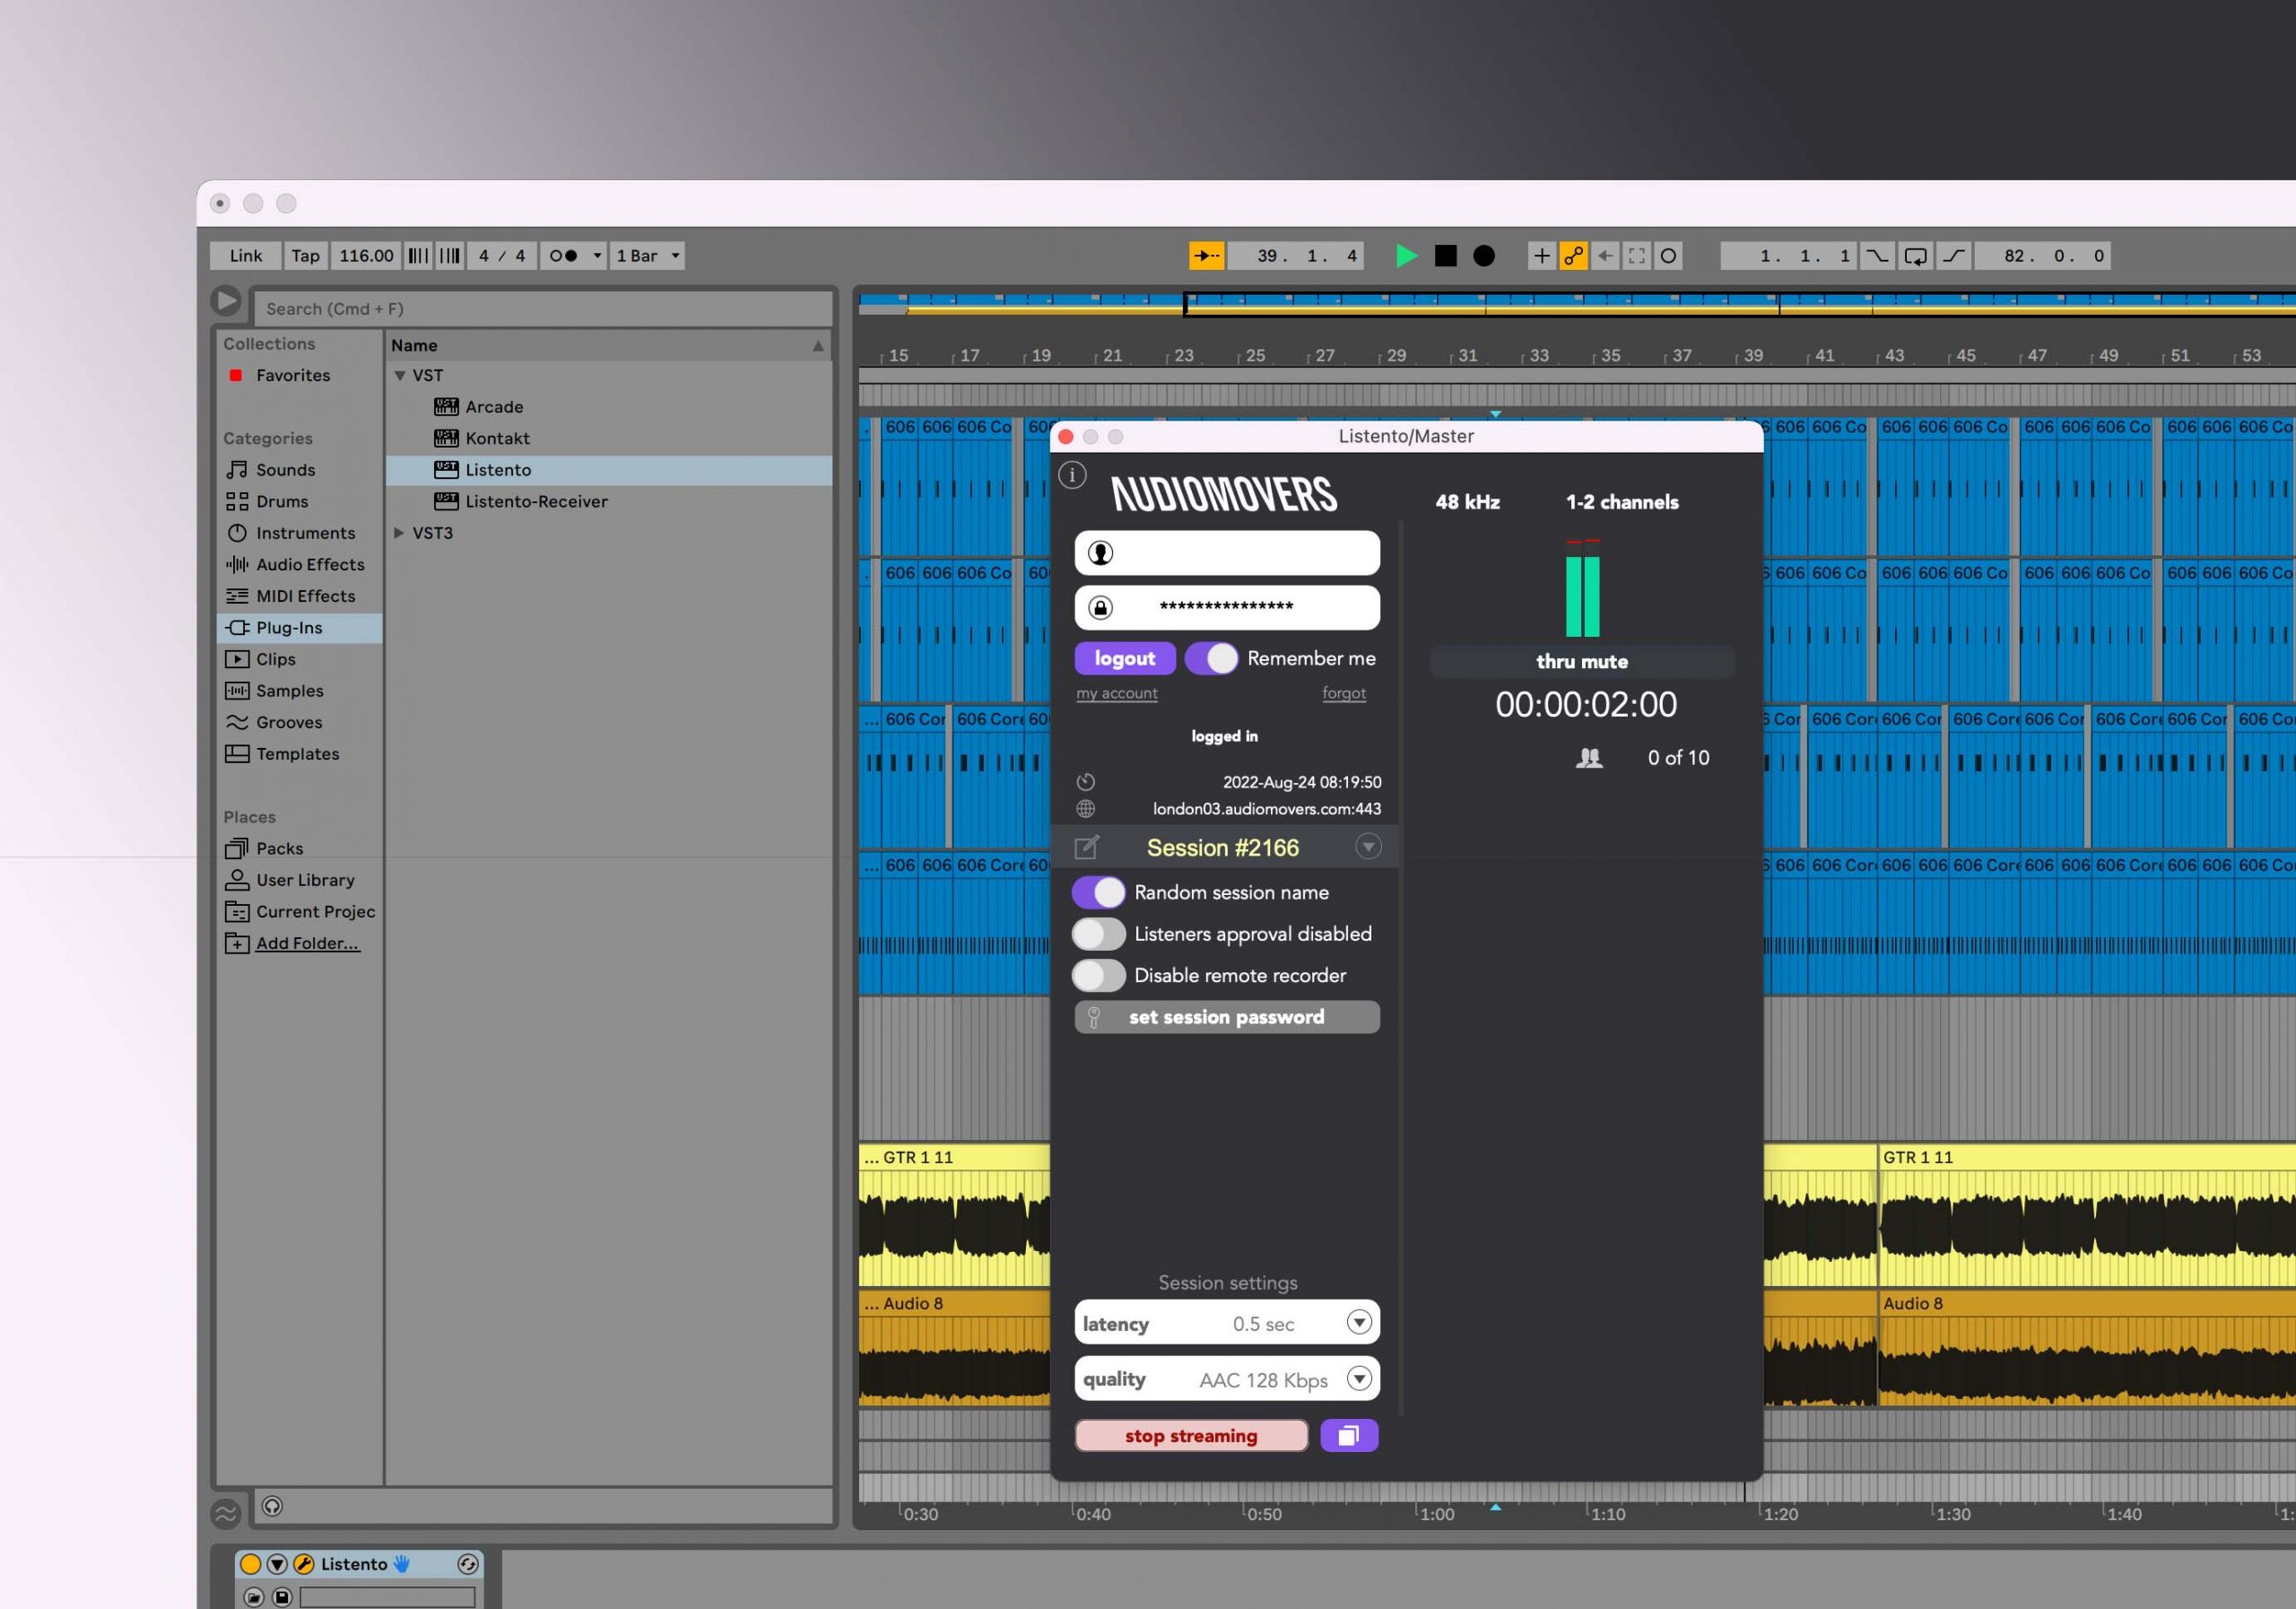
Task: Open the my account link
Action: click(1116, 693)
